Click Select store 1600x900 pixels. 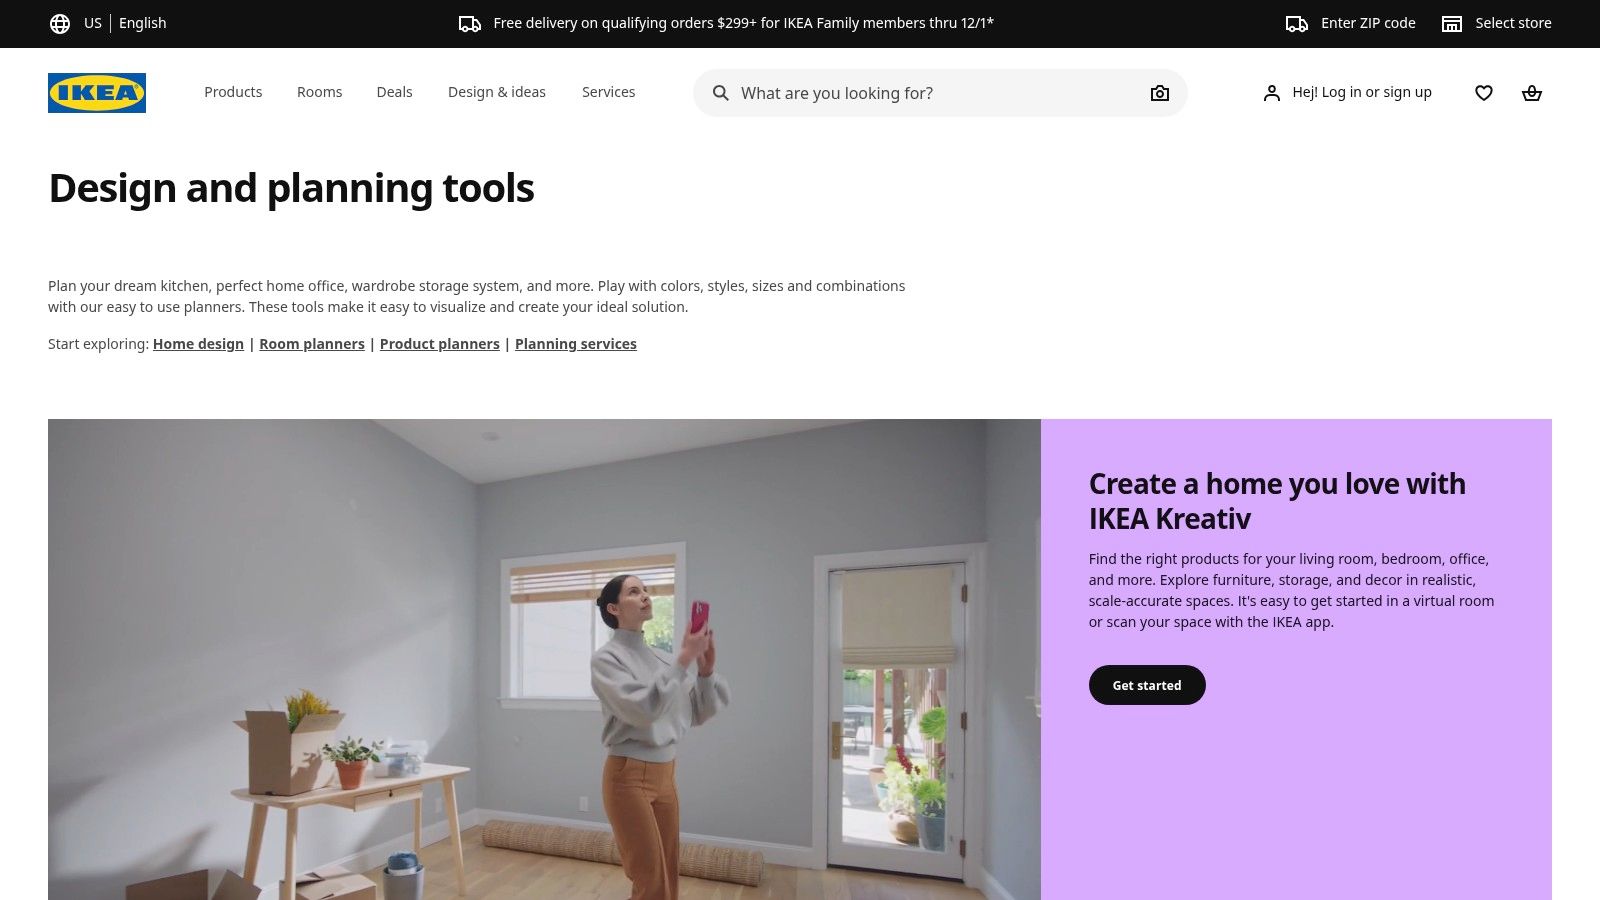click(x=1513, y=23)
